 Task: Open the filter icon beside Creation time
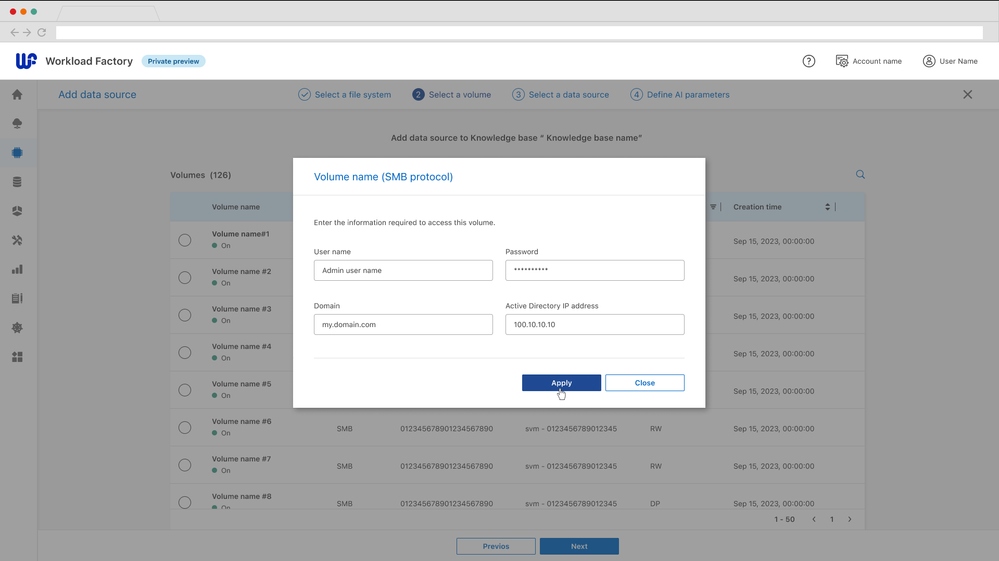click(713, 207)
